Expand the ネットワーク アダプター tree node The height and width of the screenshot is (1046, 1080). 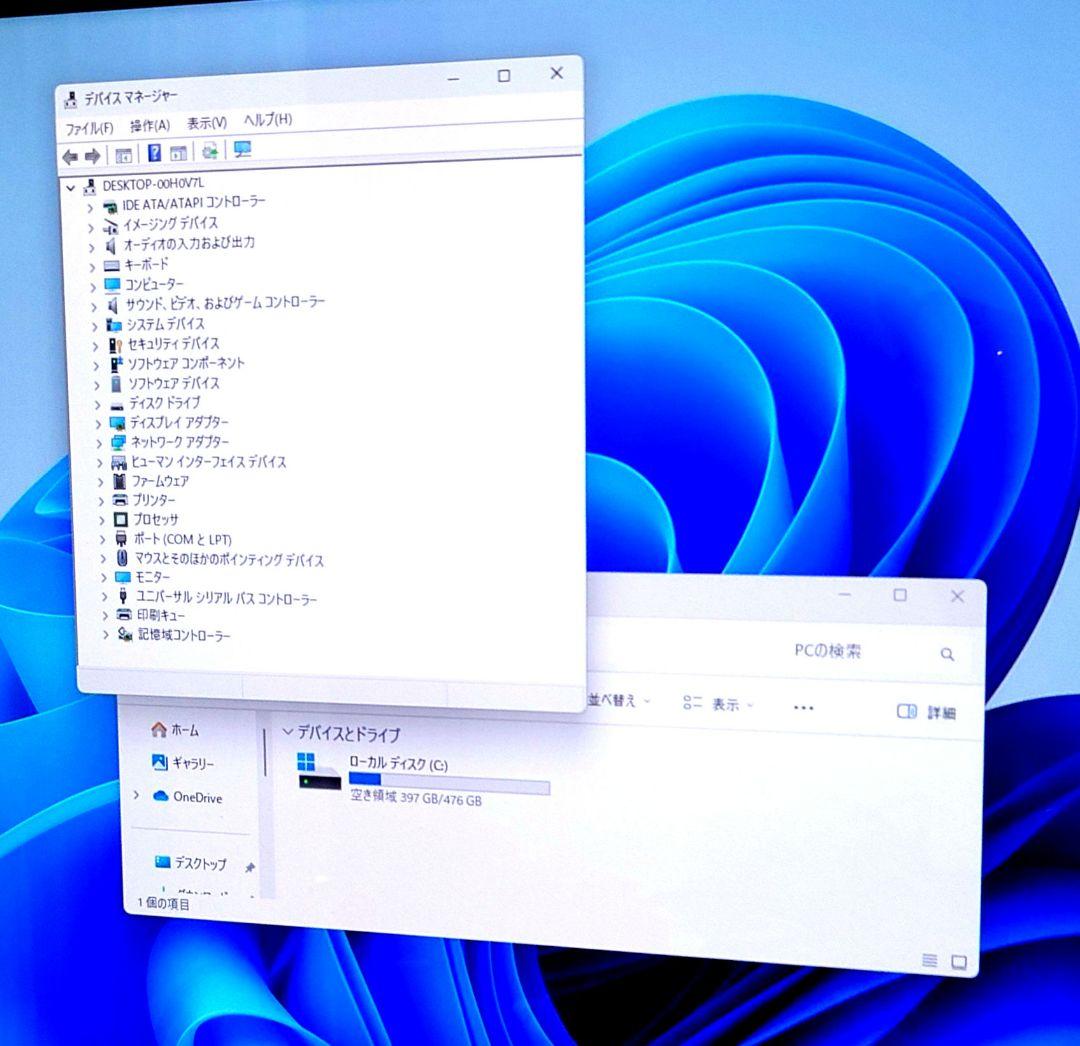pyautogui.click(x=99, y=442)
